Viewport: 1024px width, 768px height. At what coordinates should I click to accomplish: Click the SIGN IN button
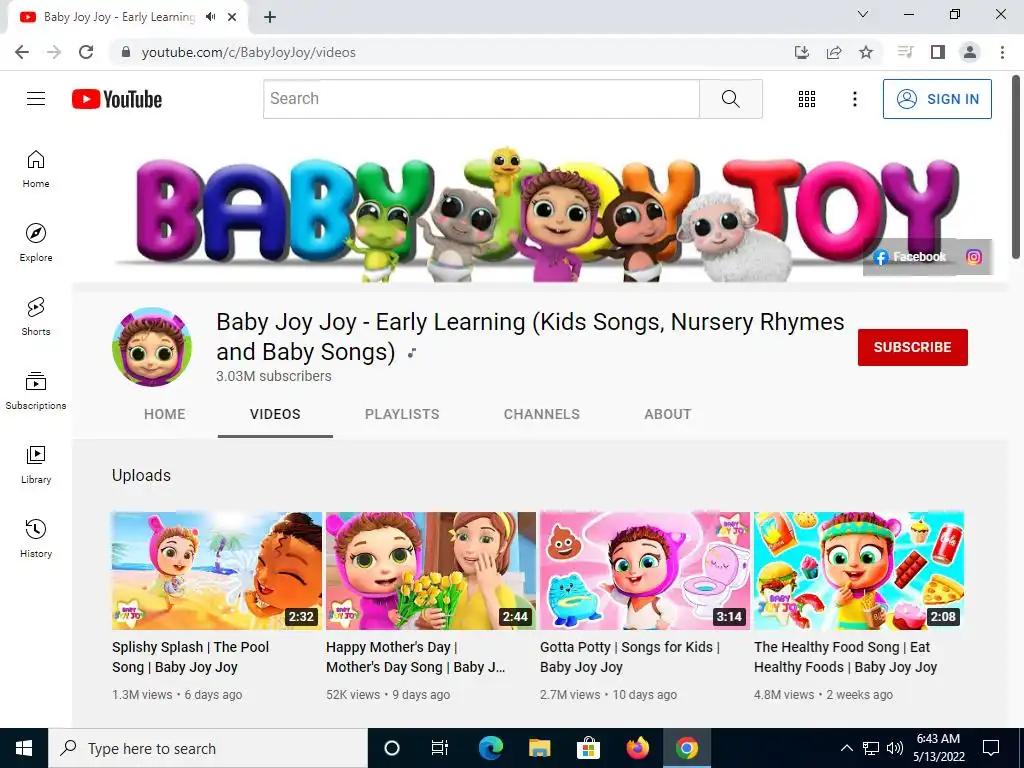937,99
